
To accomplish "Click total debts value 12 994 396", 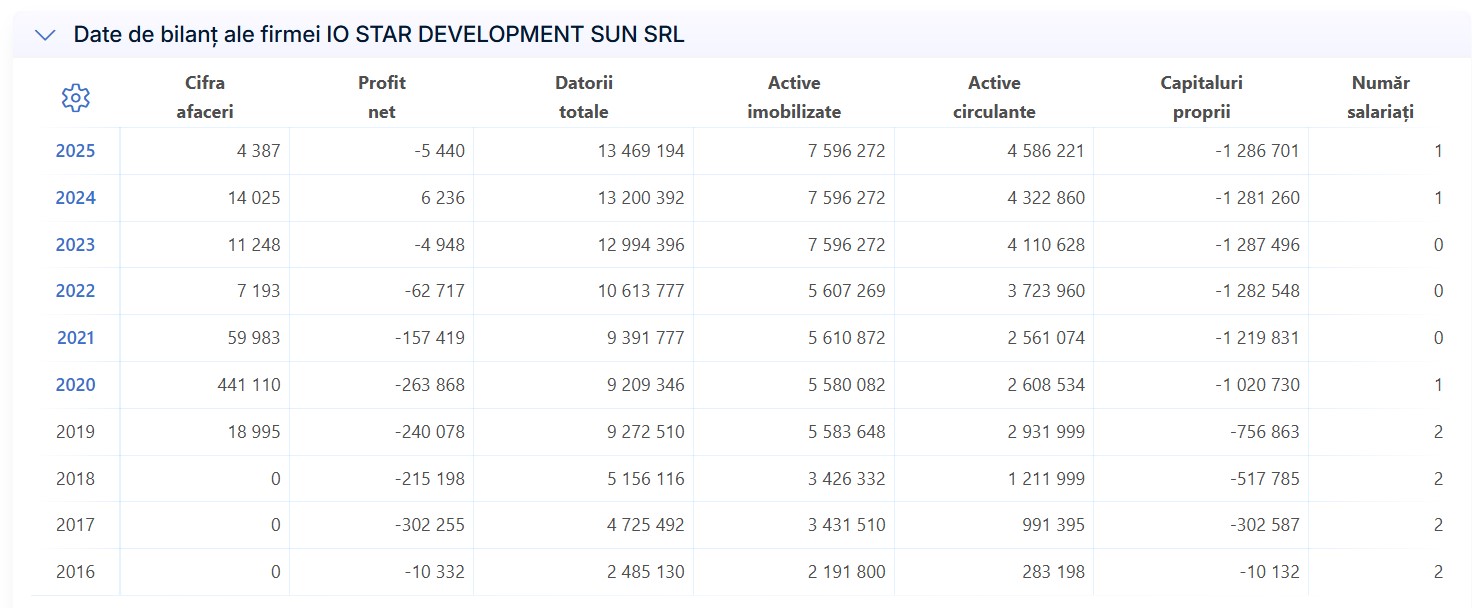I will (x=641, y=245).
